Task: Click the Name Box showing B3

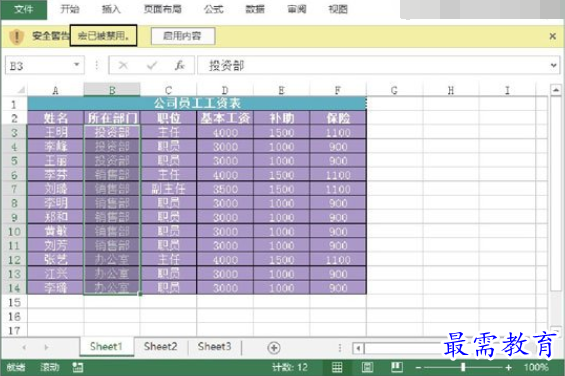Action: point(45,66)
